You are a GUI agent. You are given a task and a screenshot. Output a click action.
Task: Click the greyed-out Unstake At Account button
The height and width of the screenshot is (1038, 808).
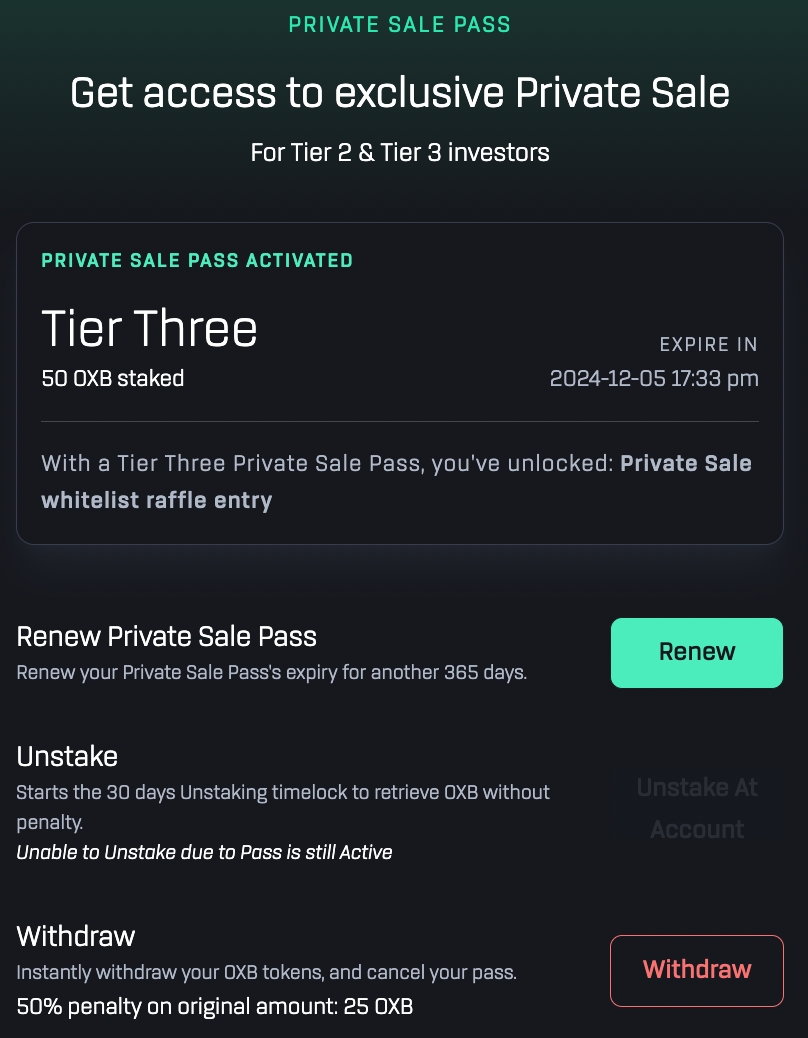[696, 808]
